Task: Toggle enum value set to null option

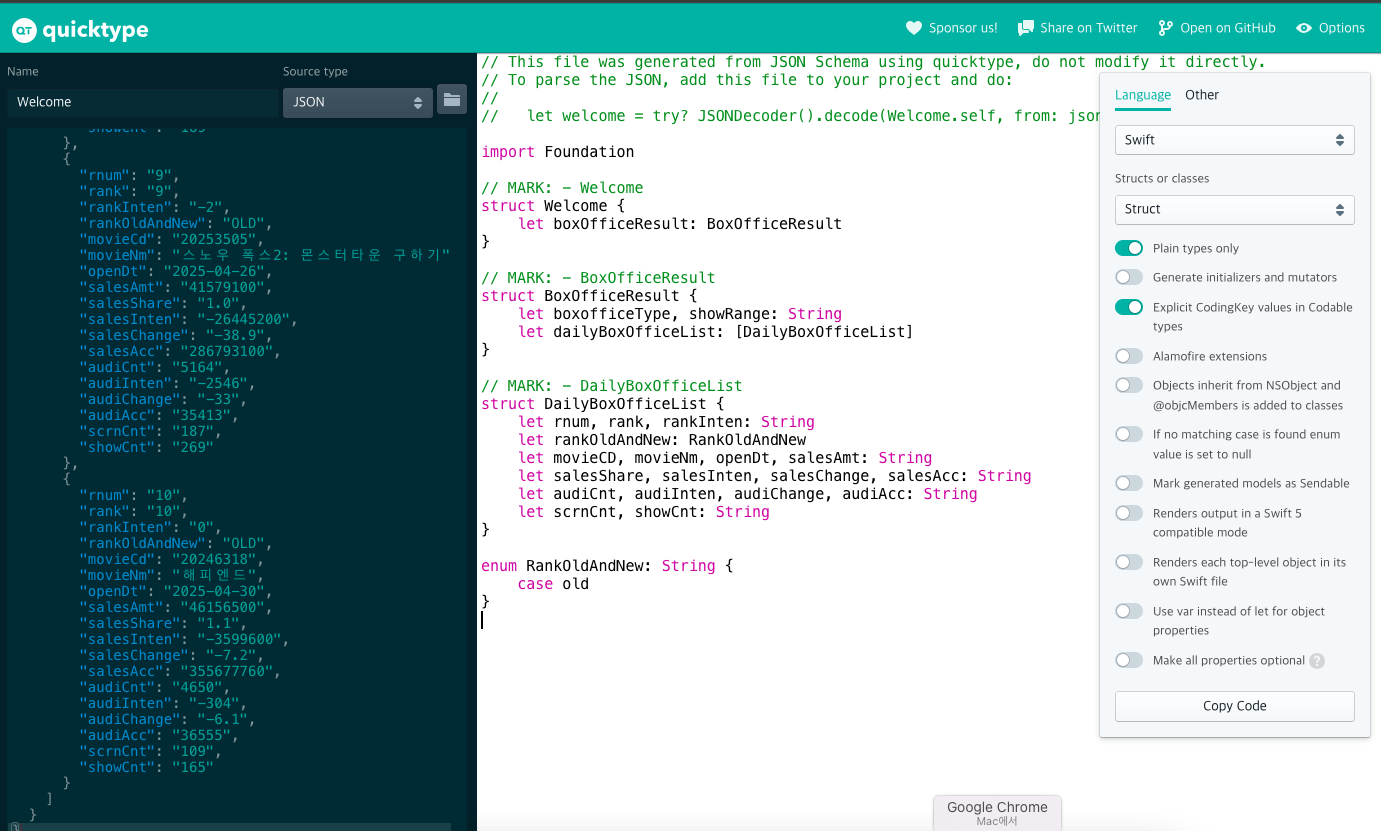Action: click(1129, 434)
